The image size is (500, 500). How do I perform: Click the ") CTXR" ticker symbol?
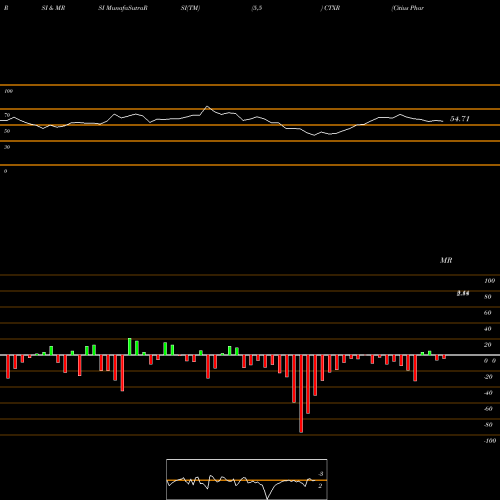pos(330,8)
